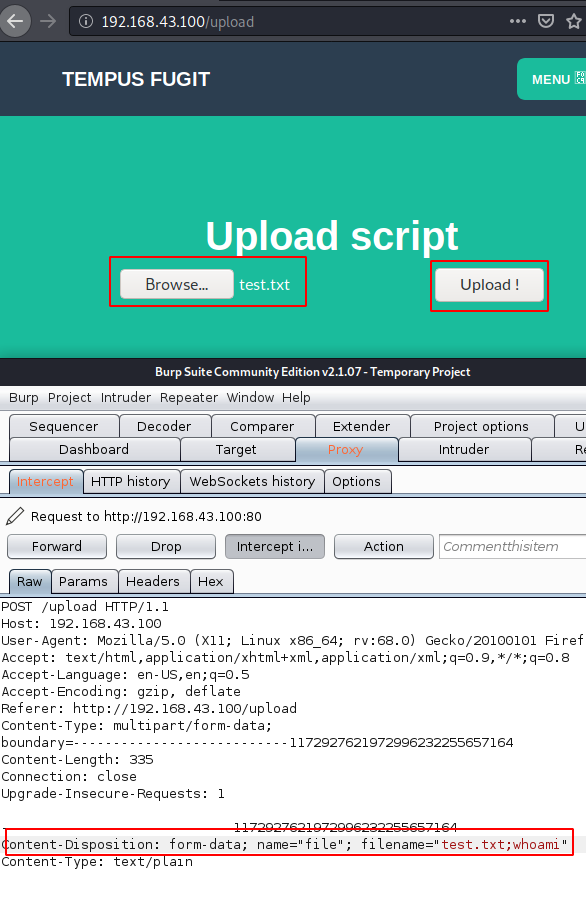
Task: Open the proxy Options sub-tab
Action: 357,482
